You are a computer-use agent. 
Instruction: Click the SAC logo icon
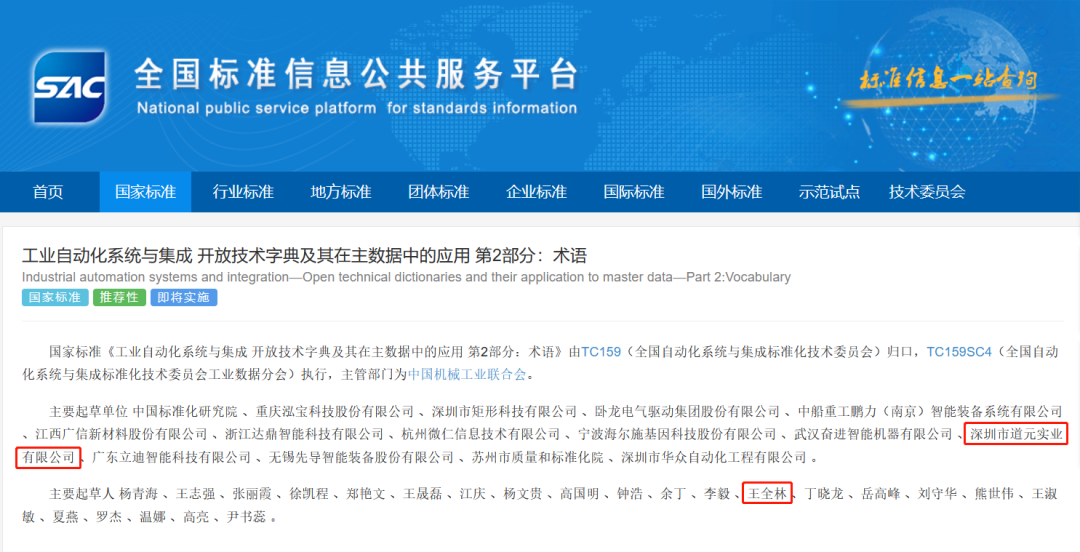coord(70,87)
